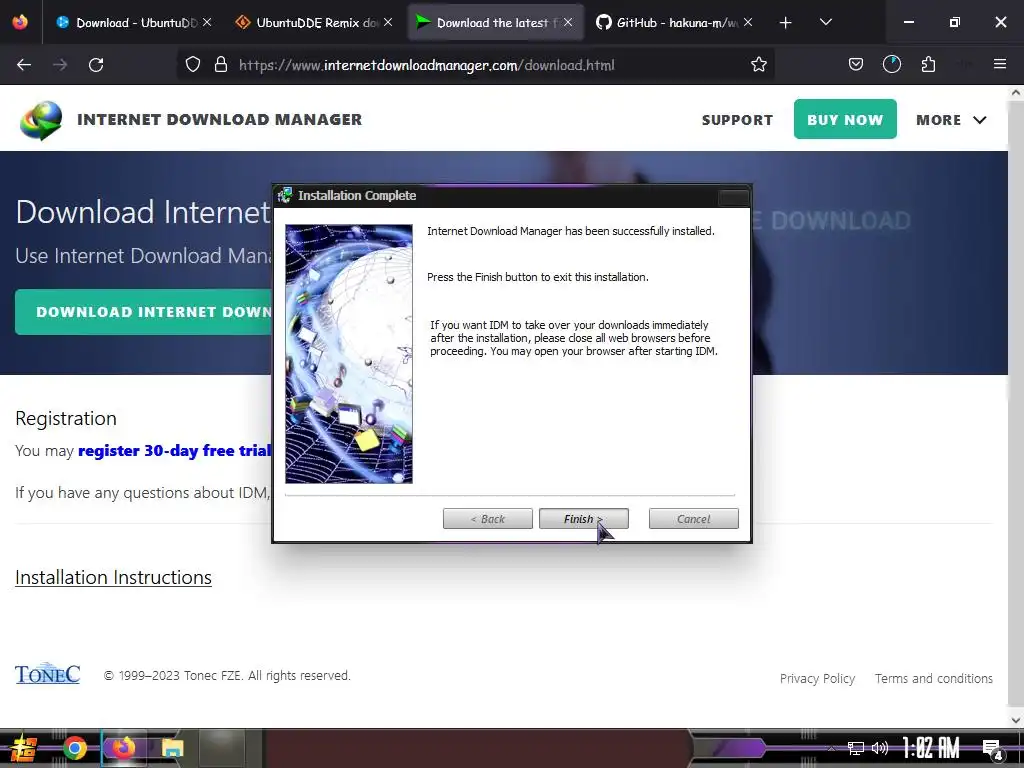Close the GitHub hakuna-m tab
Screen dimensions: 1024x768
point(748,22)
